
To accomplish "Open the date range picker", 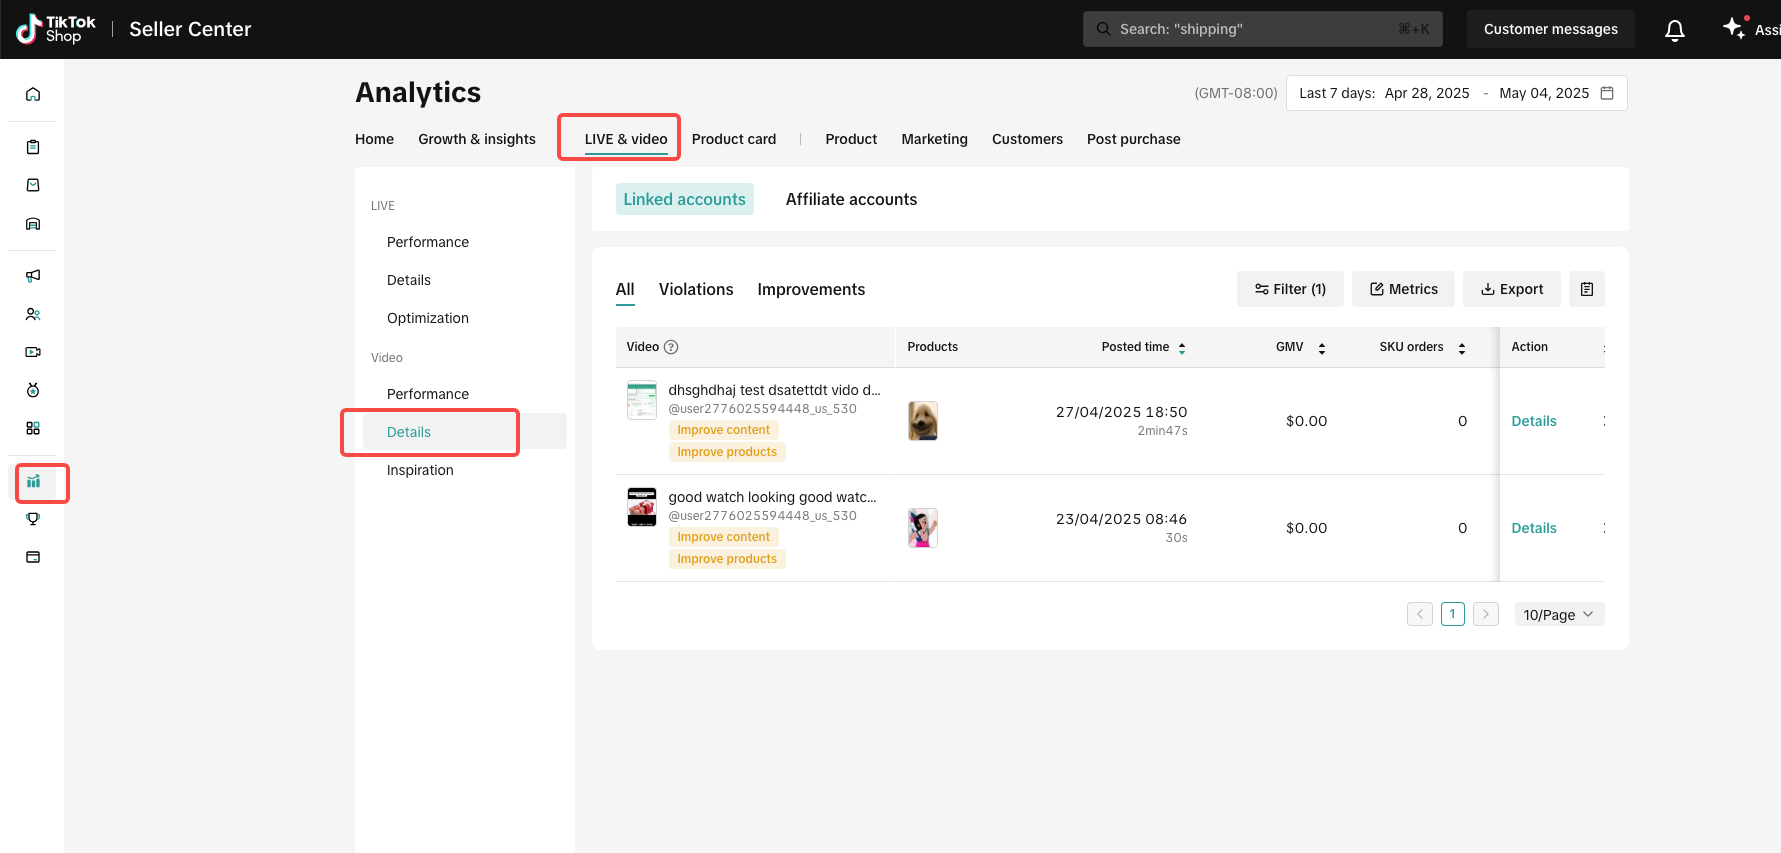I will [1456, 93].
